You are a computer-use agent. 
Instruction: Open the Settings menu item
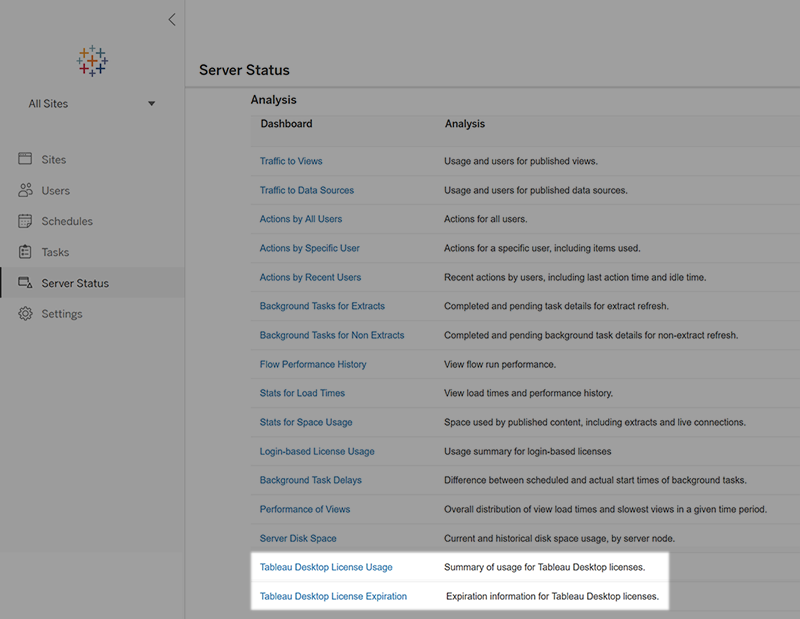pyautogui.click(x=62, y=314)
